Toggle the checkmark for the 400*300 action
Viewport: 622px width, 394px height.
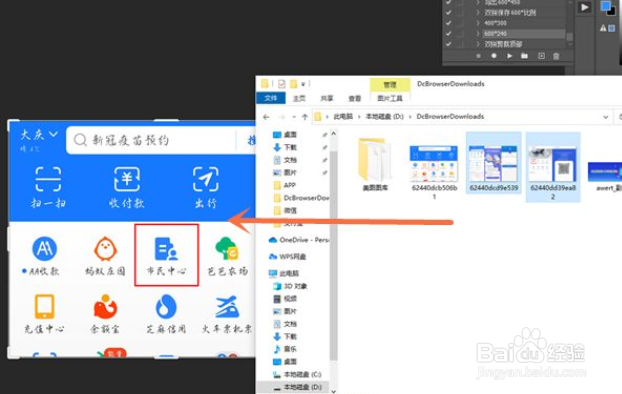(x=449, y=23)
